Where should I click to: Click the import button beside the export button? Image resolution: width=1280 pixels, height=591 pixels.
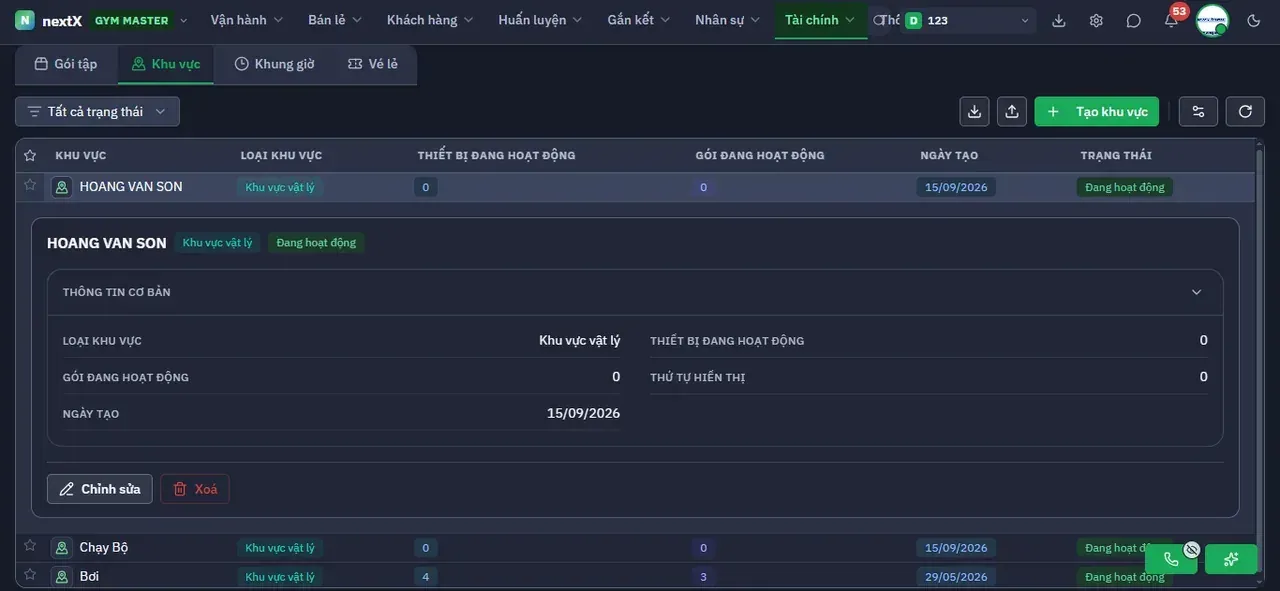[975, 111]
